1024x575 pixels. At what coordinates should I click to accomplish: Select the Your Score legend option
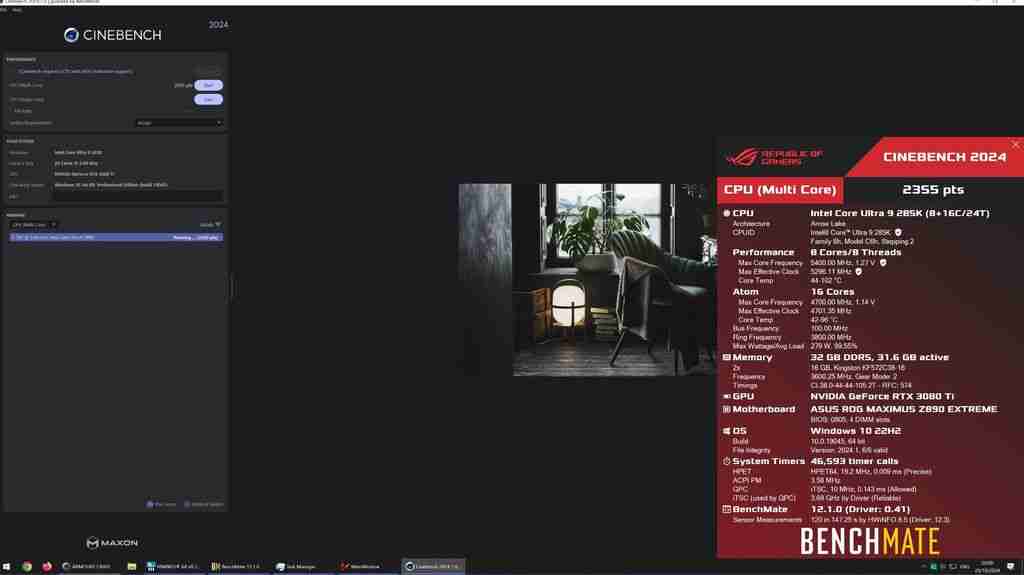pyautogui.click(x=161, y=504)
